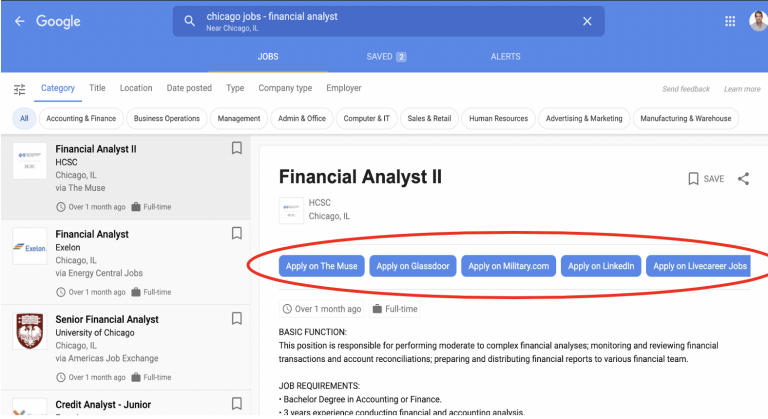Switch to the JOBS tab
Viewport: 768px width, 419px height.
(x=268, y=57)
